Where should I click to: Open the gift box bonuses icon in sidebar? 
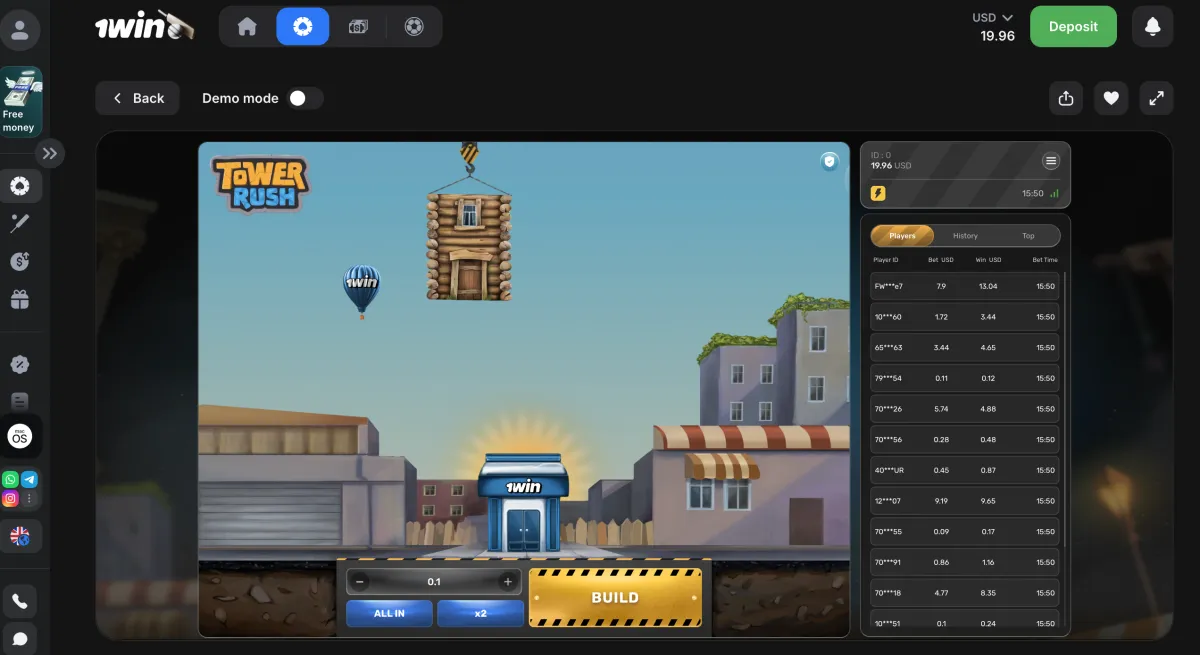click(x=19, y=299)
